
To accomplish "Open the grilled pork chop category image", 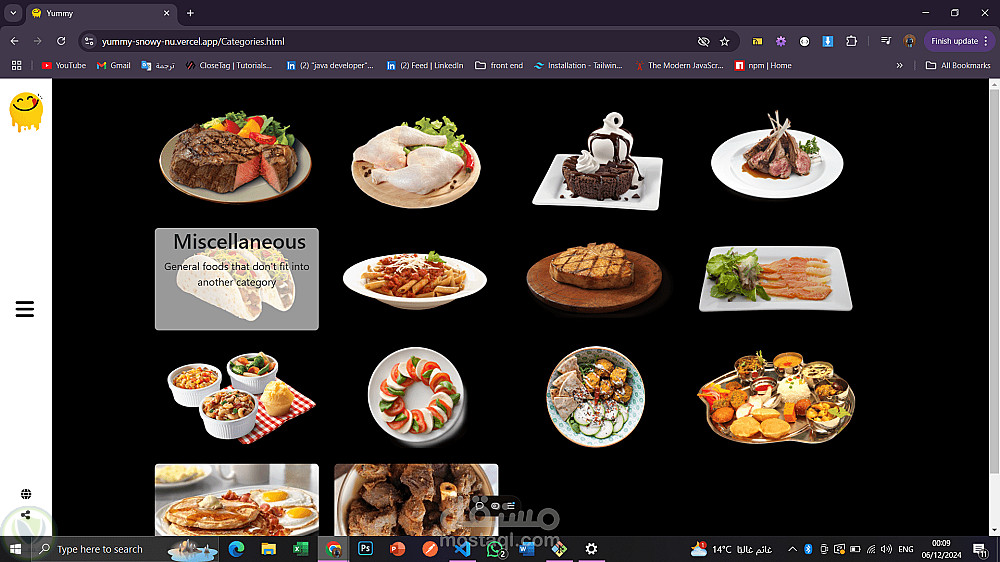I will coord(594,277).
